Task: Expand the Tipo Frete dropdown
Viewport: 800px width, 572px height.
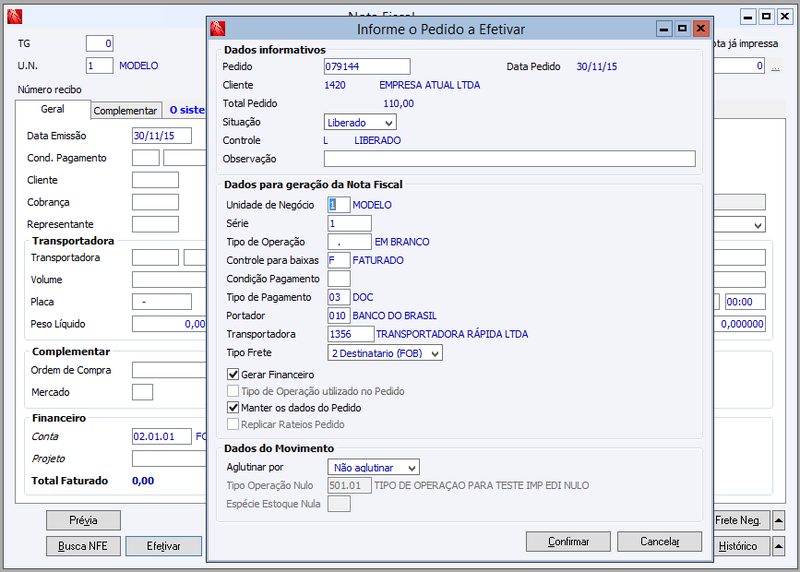Action: (385, 353)
